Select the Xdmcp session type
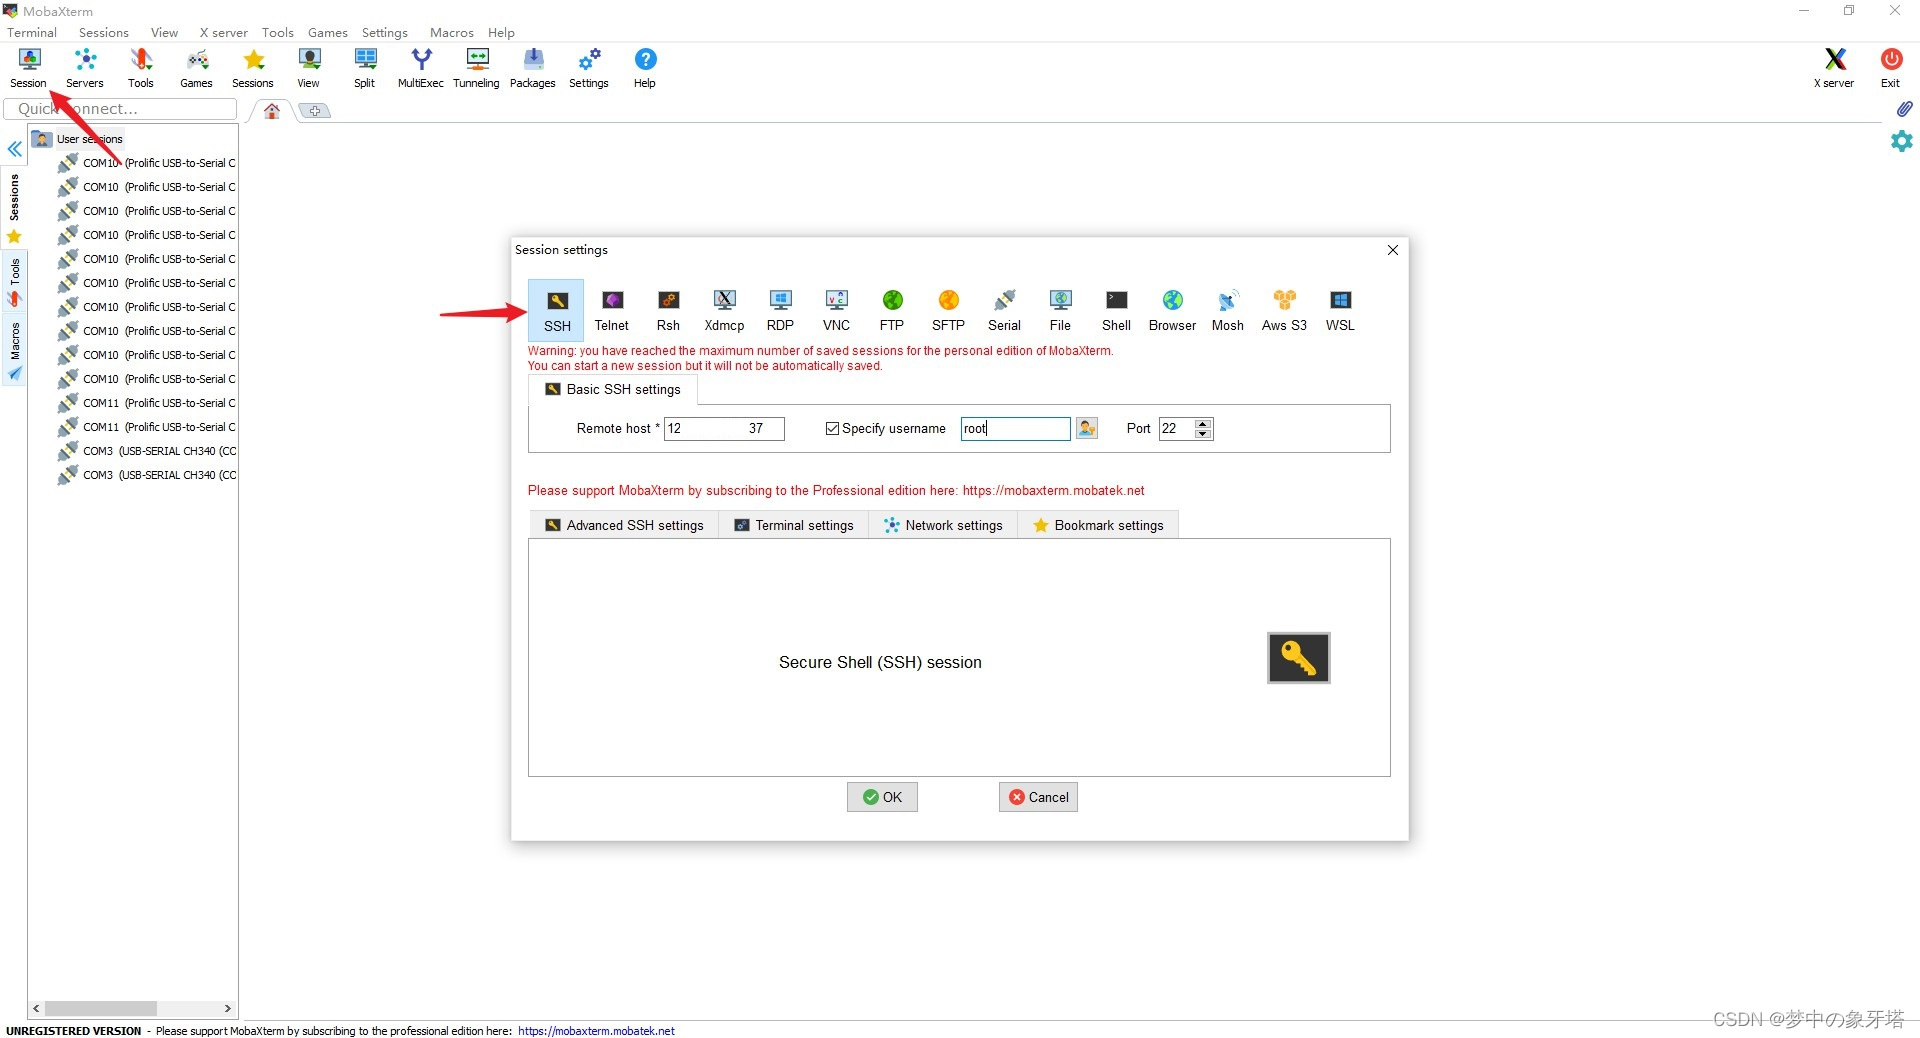The height and width of the screenshot is (1038, 1920). pos(724,311)
